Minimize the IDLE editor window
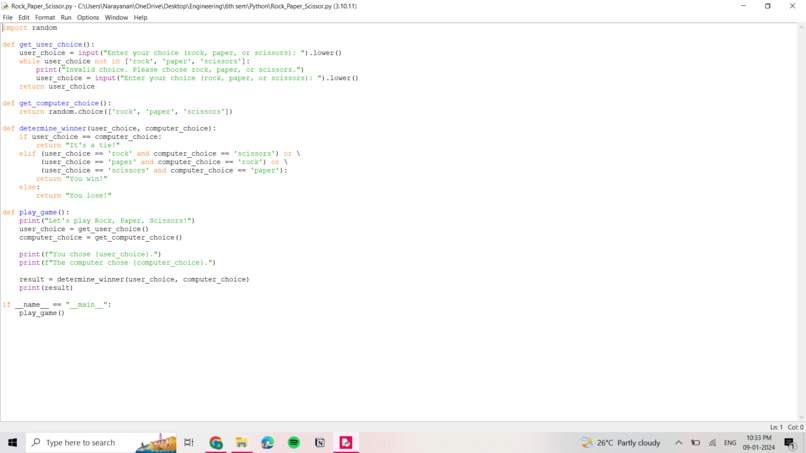 (743, 6)
